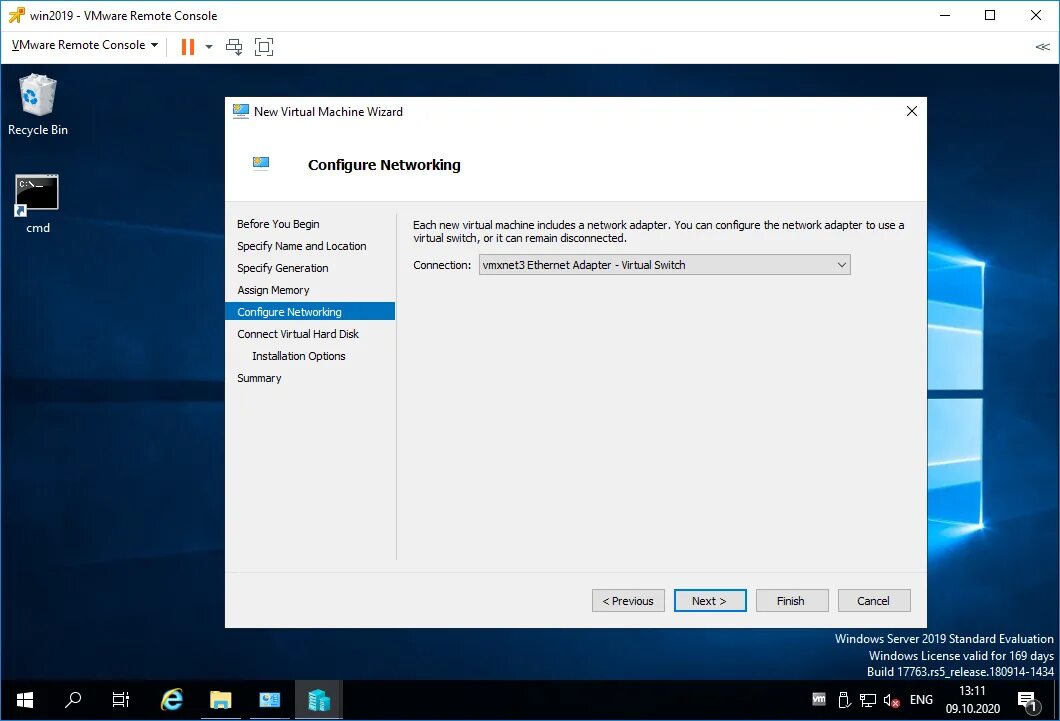
Task: Open the Connection virtual switch dropdown
Action: tap(665, 265)
